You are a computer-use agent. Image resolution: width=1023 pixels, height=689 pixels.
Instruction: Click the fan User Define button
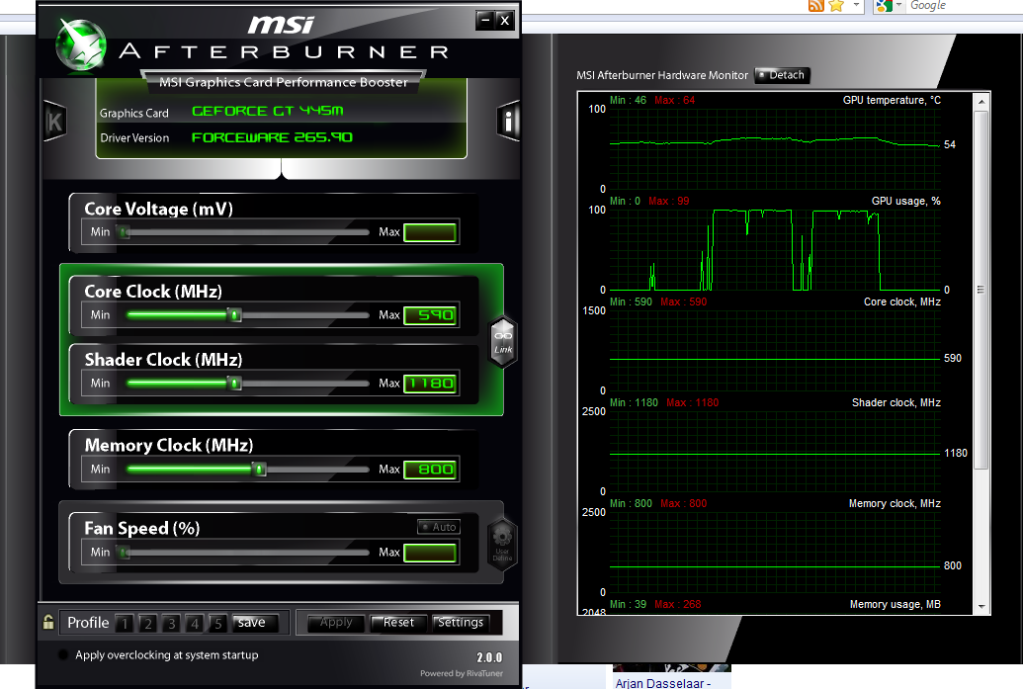pos(502,544)
